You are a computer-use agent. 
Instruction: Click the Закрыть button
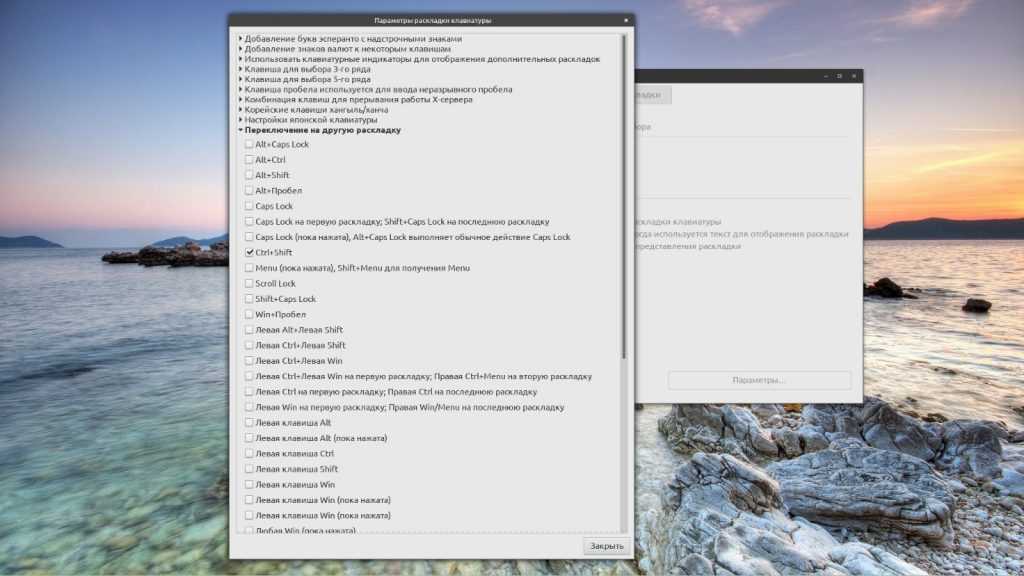point(606,546)
